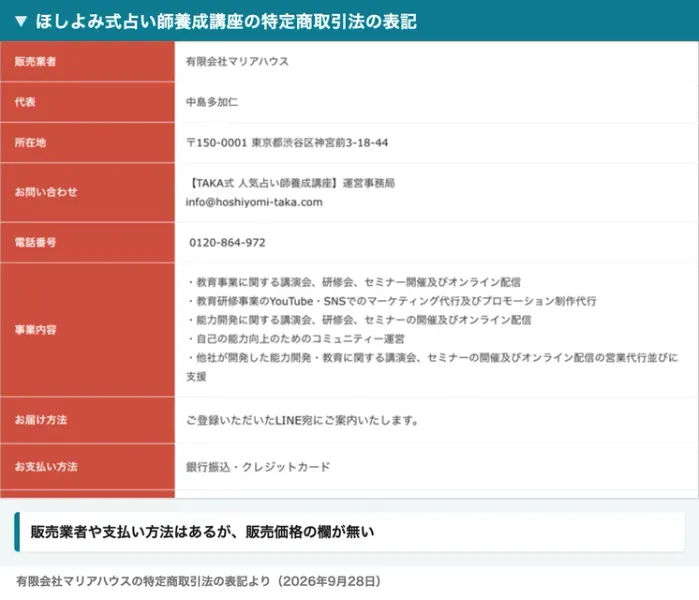Click the 電話番号 label cell
The image size is (699, 600).
[87, 242]
